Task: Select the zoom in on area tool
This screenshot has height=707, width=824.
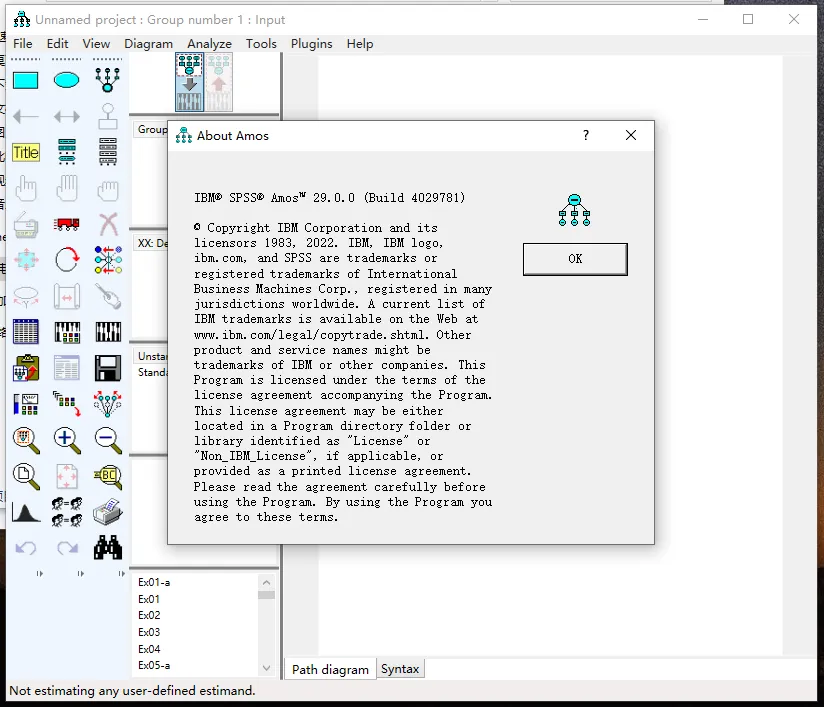Action: click(x=26, y=440)
